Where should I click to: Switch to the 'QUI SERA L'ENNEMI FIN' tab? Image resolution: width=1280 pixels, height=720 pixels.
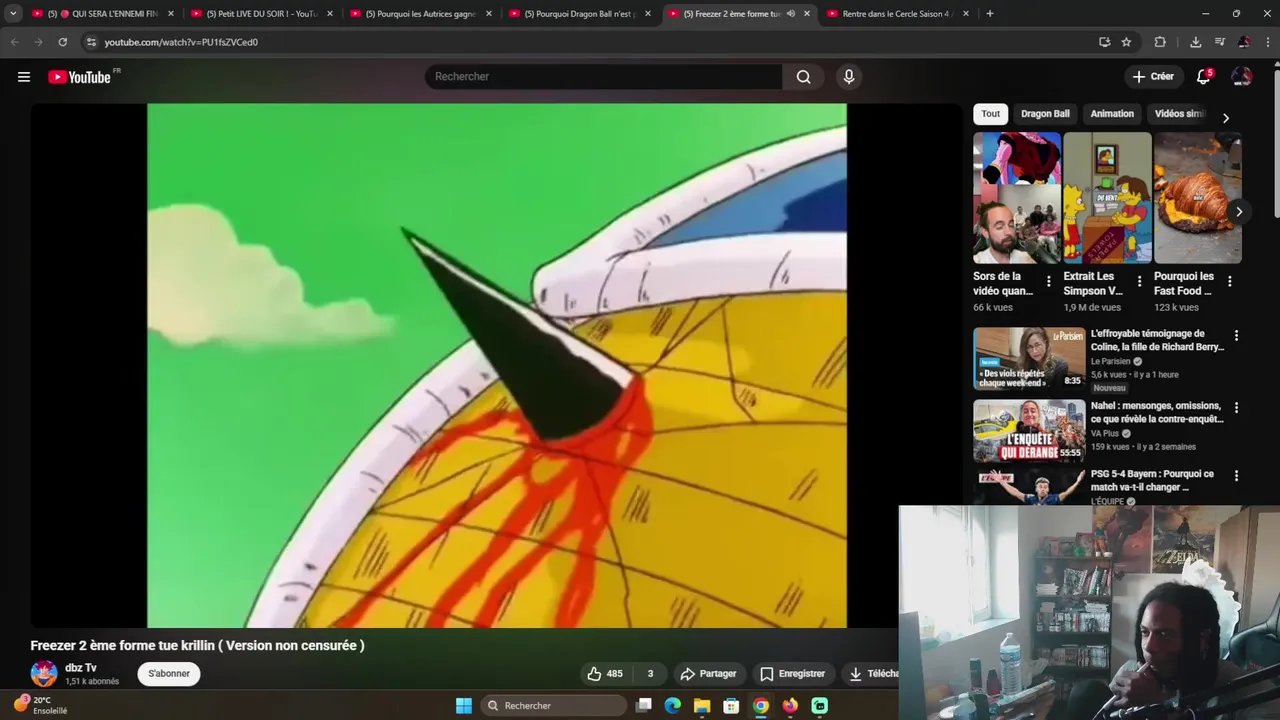coord(103,14)
